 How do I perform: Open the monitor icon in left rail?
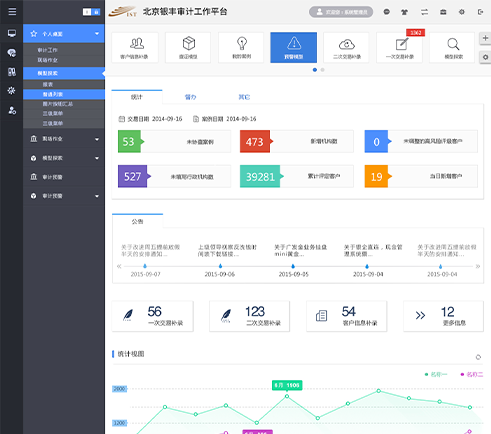(x=12, y=33)
